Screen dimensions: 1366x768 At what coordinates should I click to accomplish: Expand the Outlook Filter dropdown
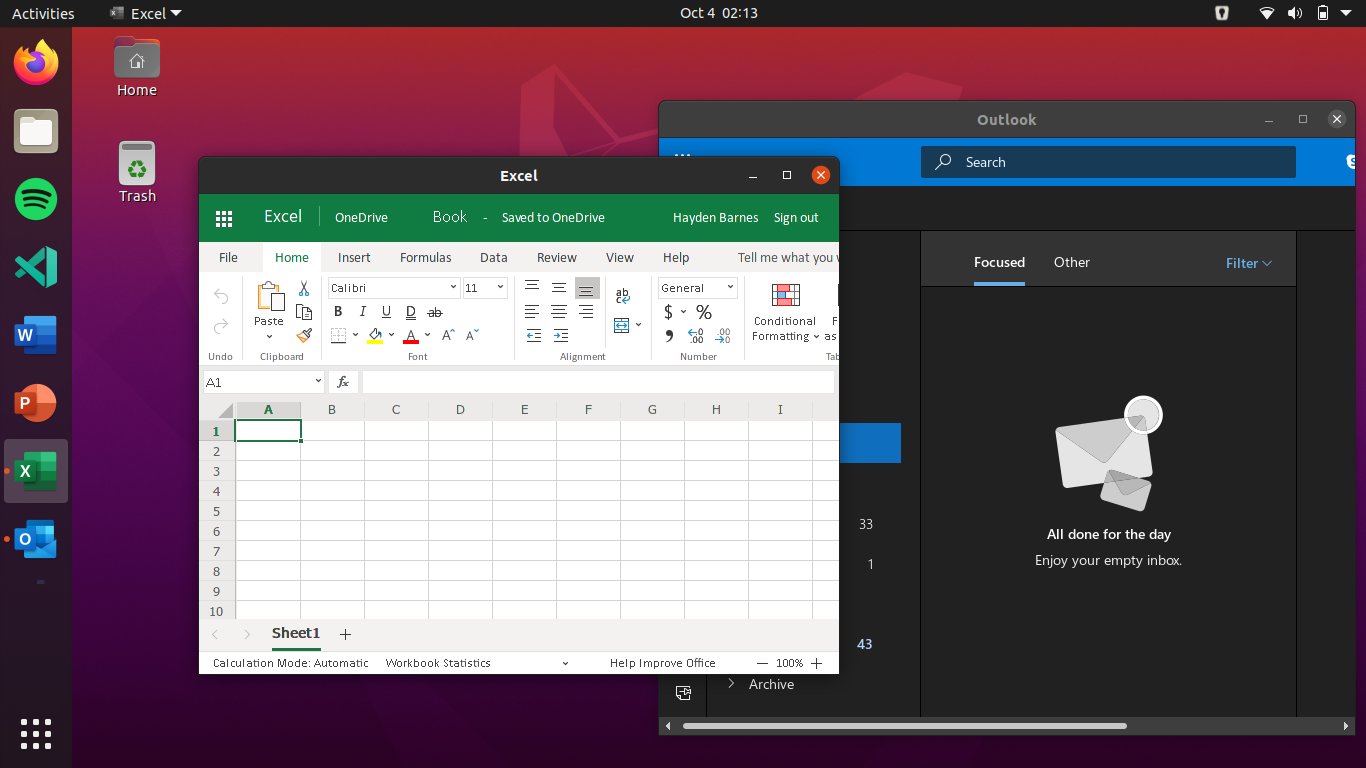click(1248, 263)
